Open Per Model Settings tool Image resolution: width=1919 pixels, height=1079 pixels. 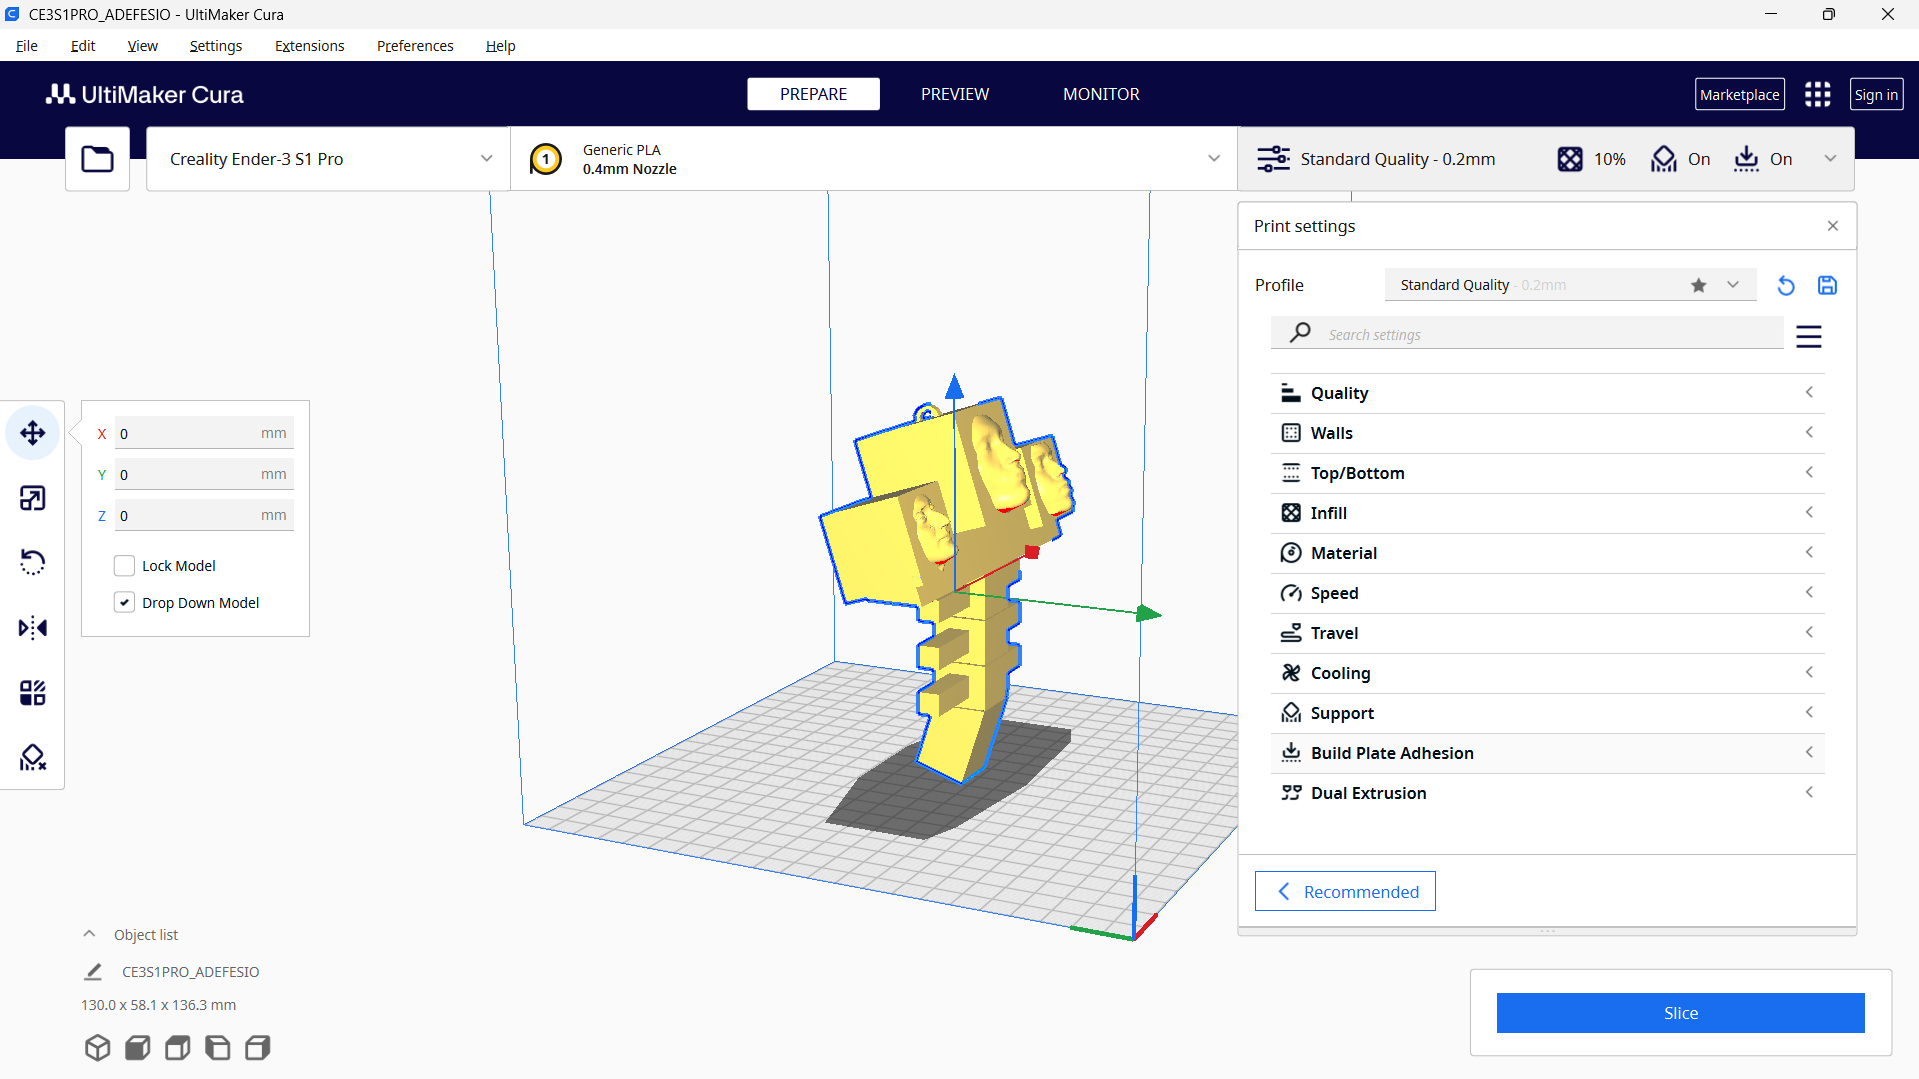coord(33,693)
